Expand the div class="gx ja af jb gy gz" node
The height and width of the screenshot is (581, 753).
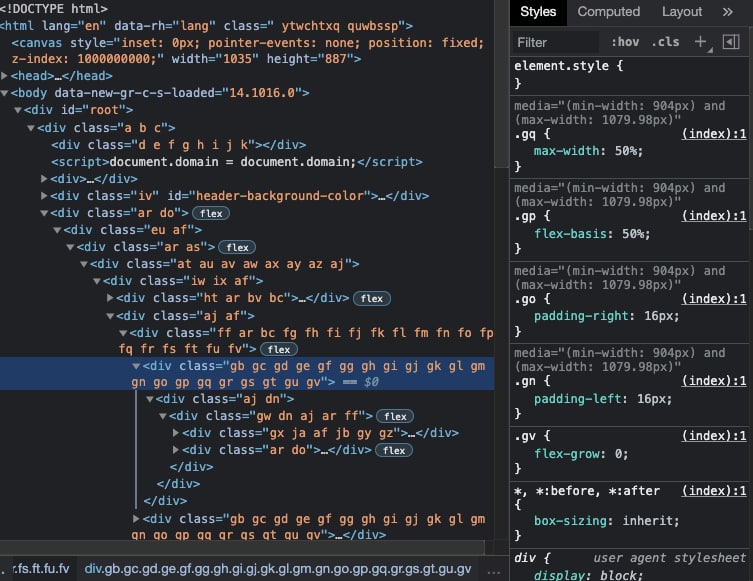(x=176, y=433)
